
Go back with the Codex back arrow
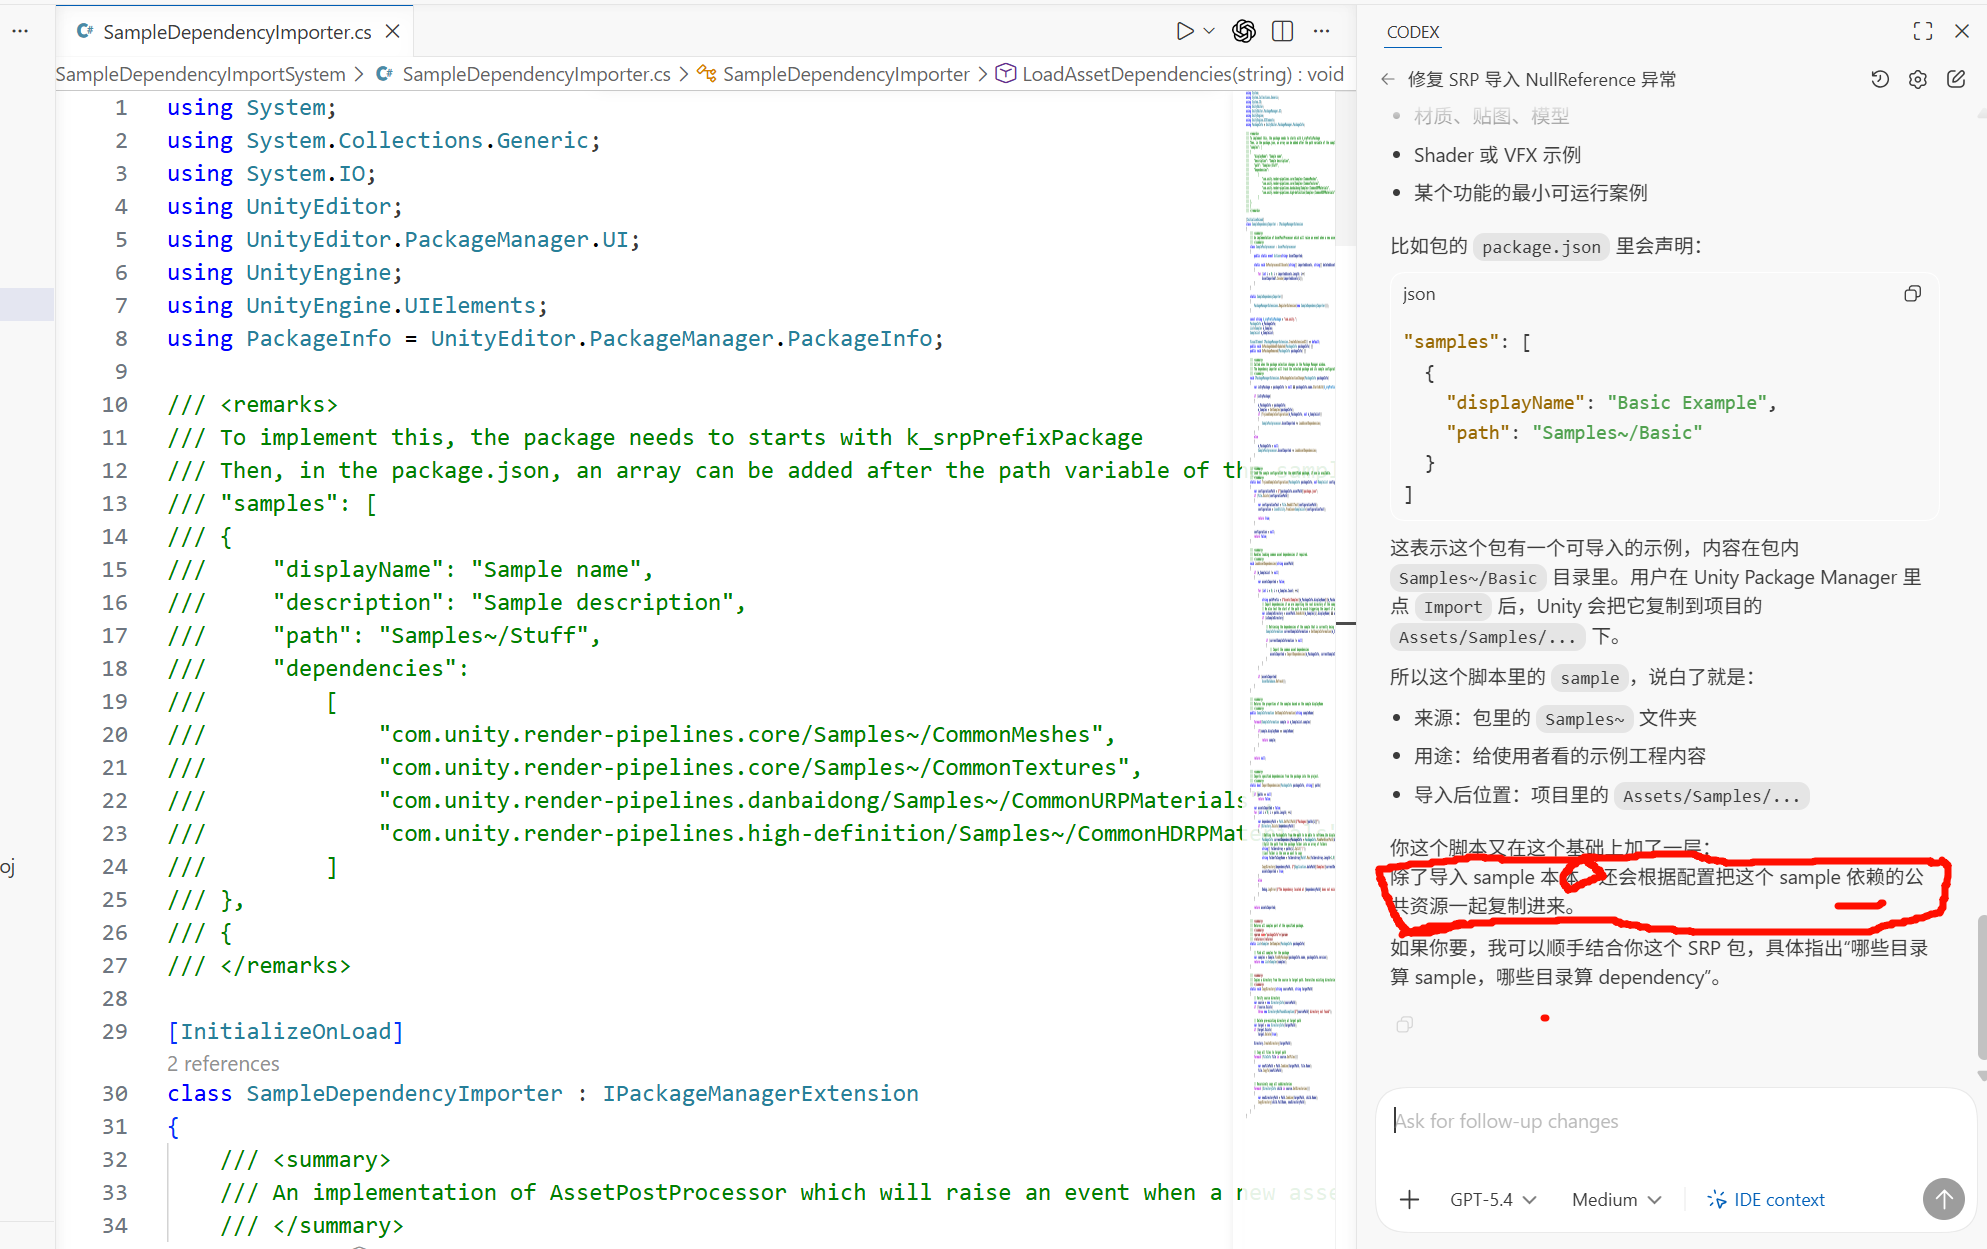(1387, 79)
